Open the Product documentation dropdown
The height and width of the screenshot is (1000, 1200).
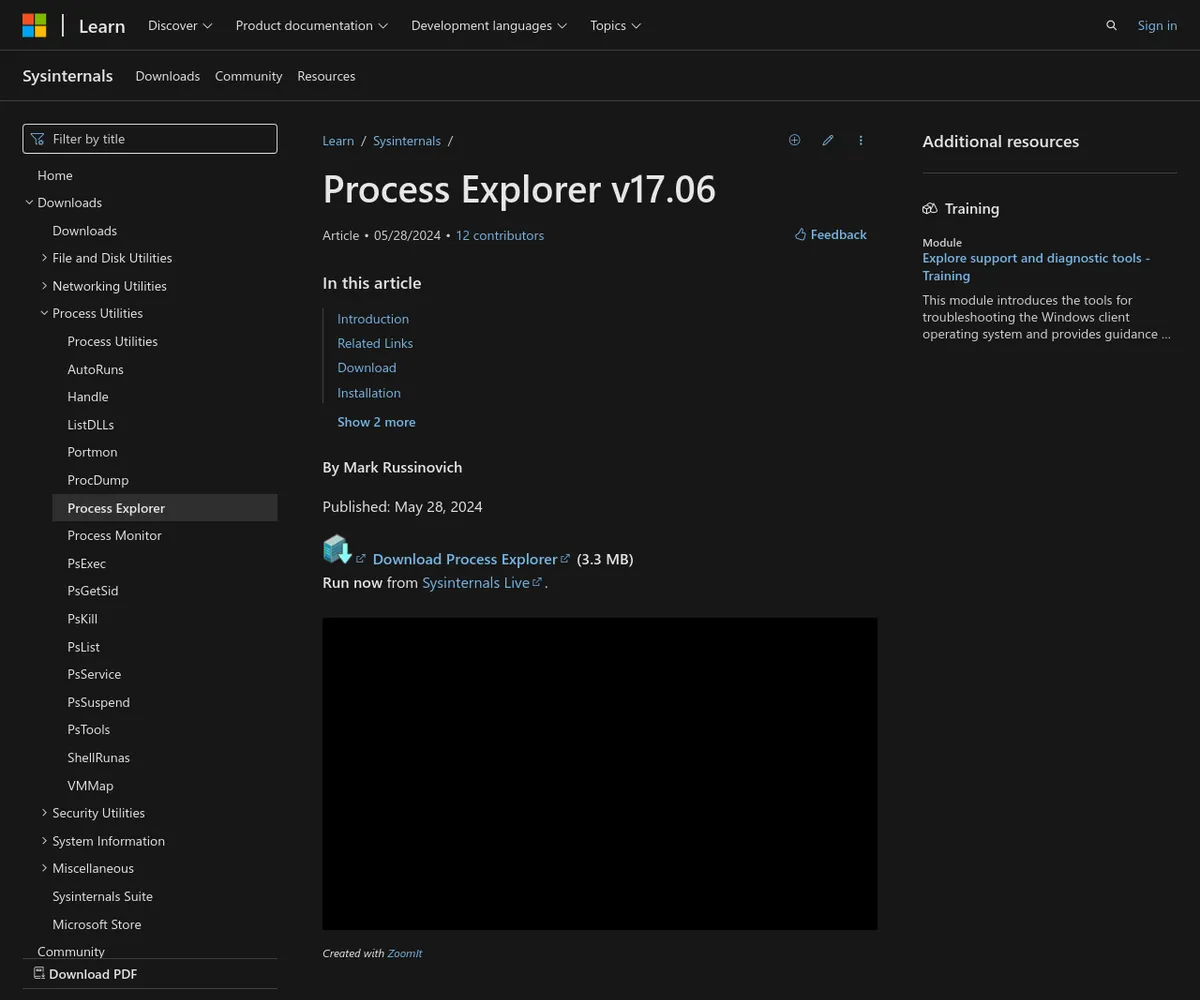click(311, 26)
